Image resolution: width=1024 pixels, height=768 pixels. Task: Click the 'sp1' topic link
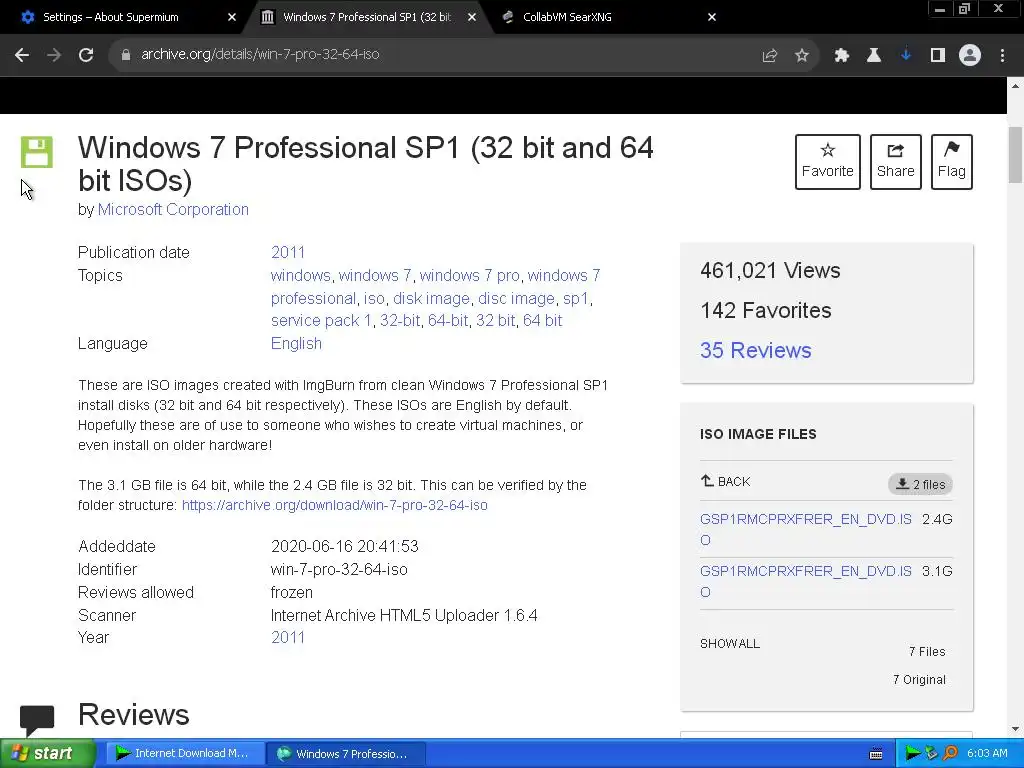pyautogui.click(x=576, y=298)
